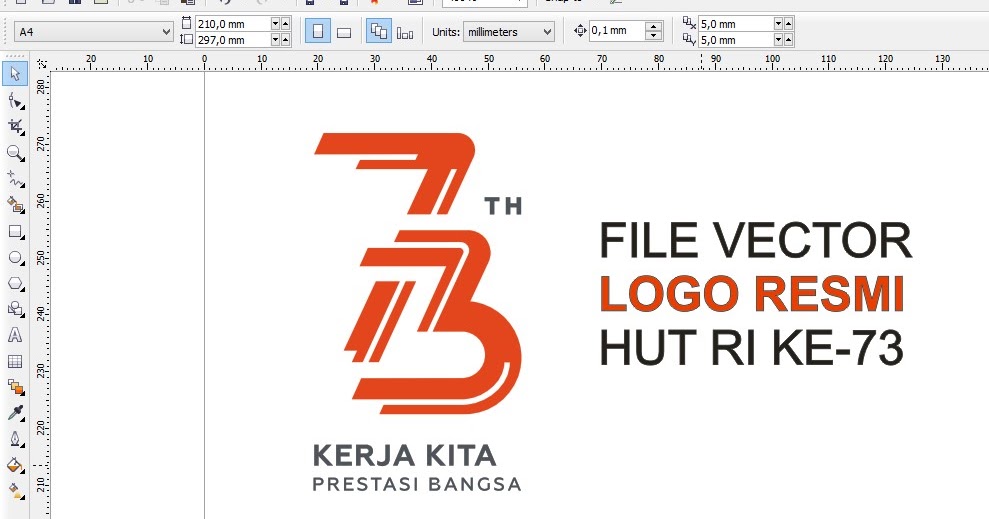Select the 'KERJA KITA' text object

point(404,455)
